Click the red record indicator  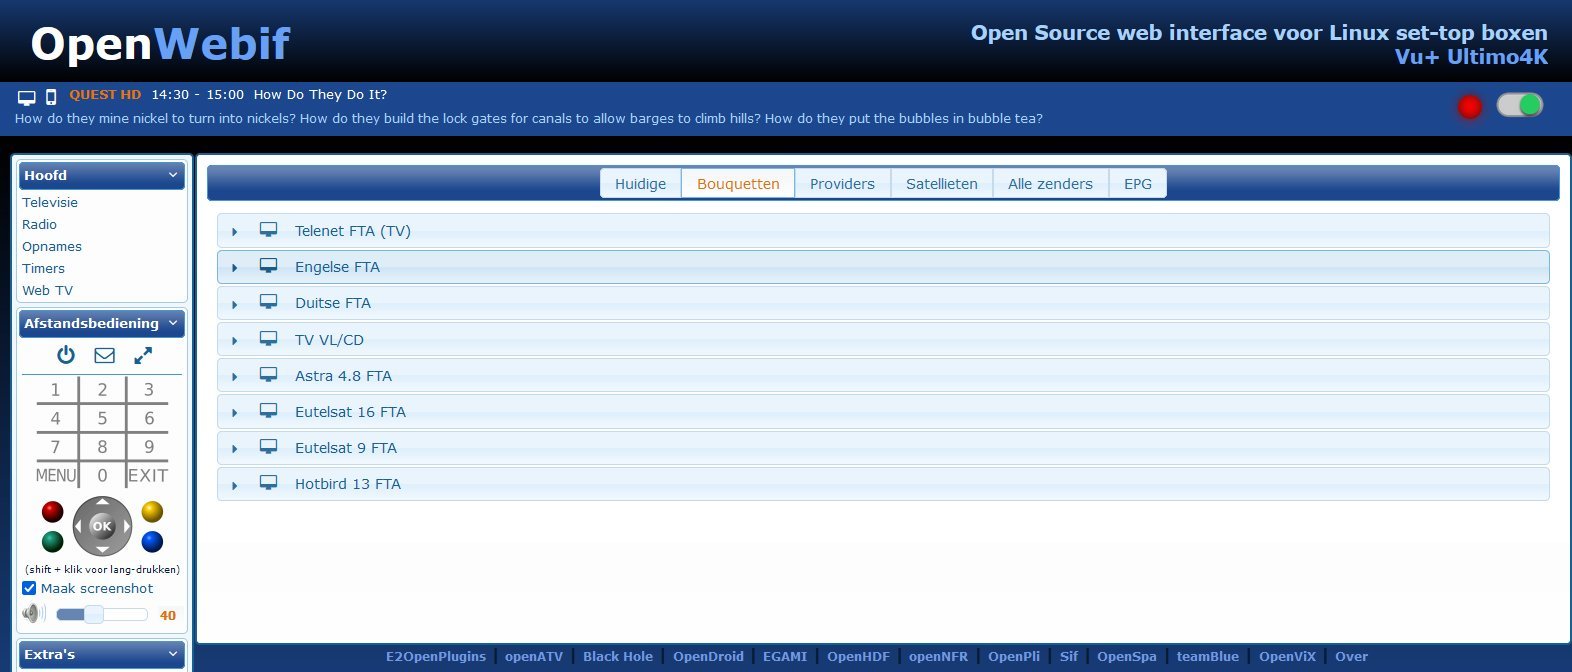(x=1469, y=107)
